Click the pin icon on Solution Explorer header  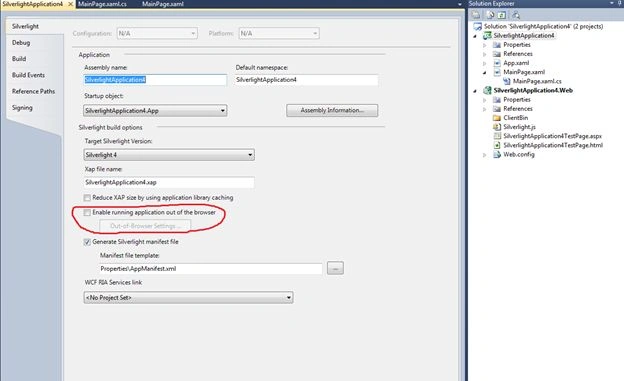pyautogui.click(x=621, y=3)
